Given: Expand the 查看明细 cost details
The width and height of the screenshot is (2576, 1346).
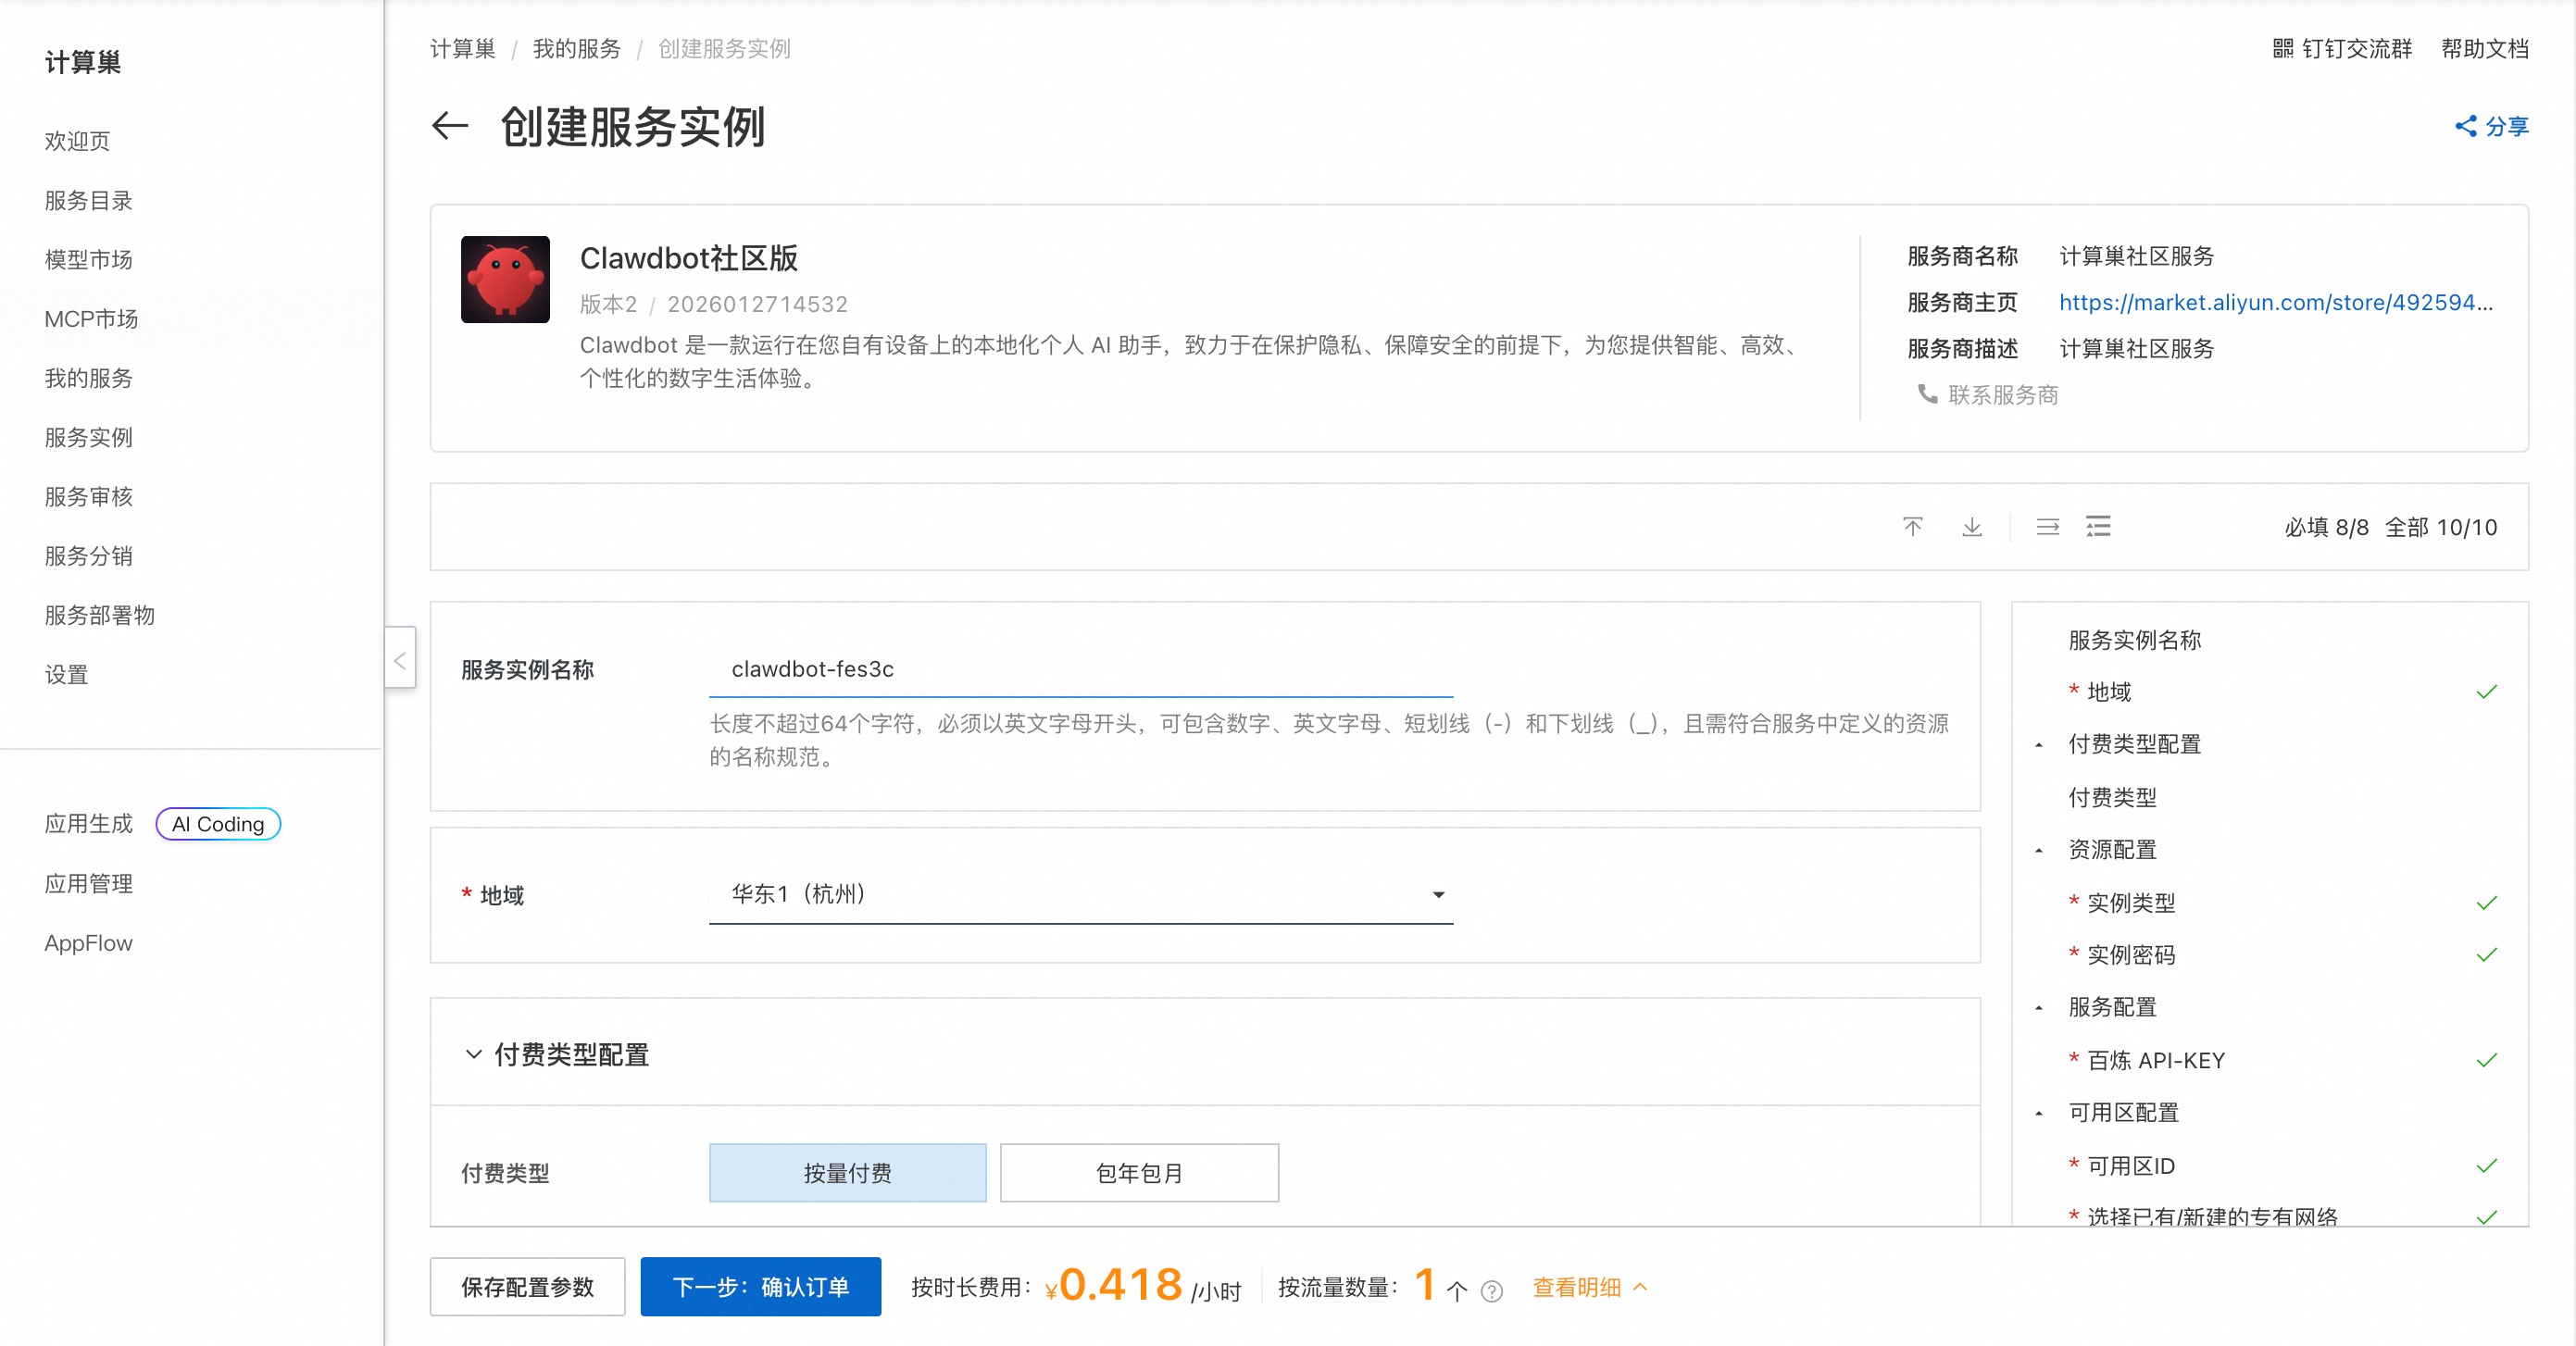Looking at the screenshot, I should pyautogui.click(x=1576, y=1288).
